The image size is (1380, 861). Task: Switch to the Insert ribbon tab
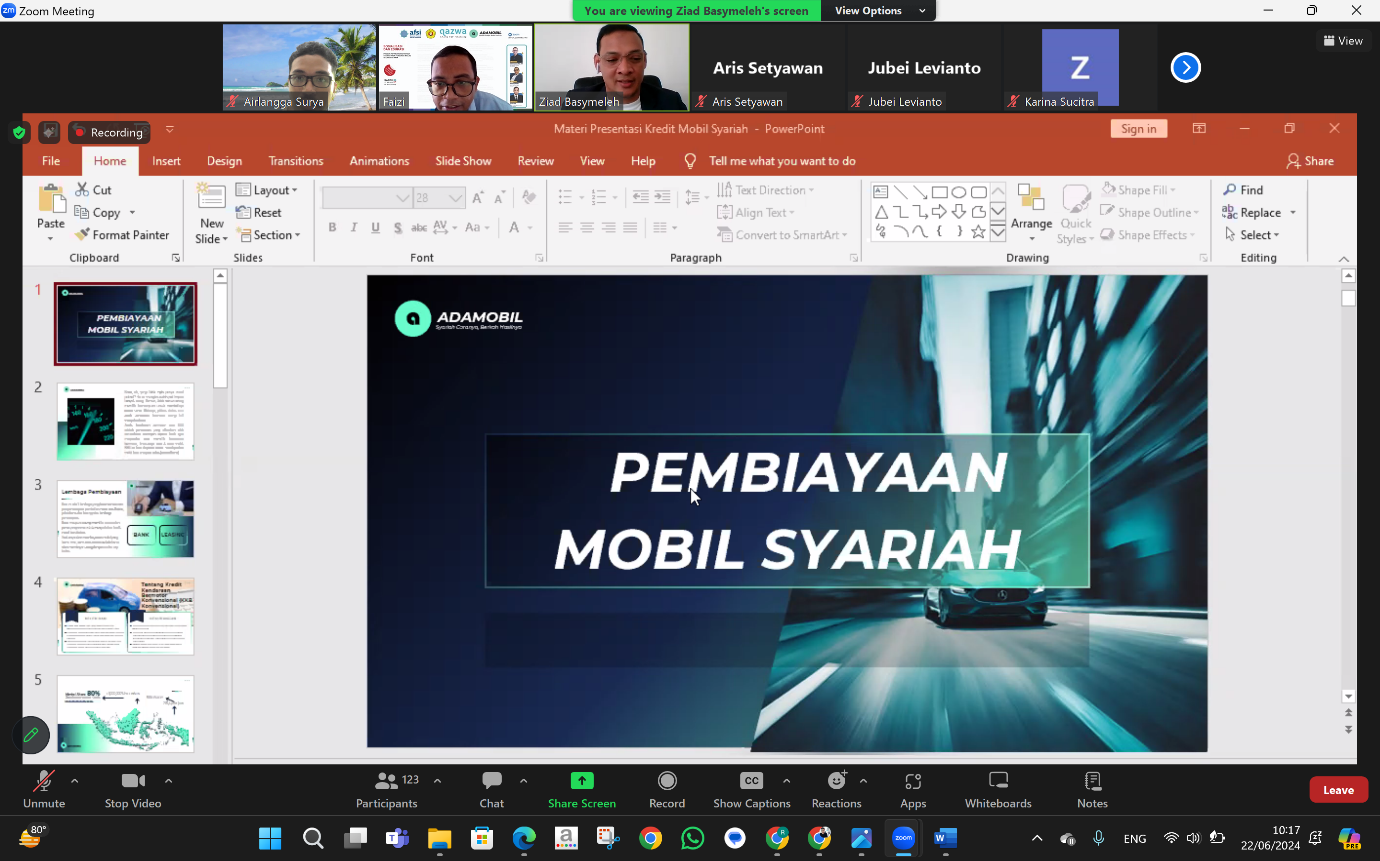click(166, 161)
